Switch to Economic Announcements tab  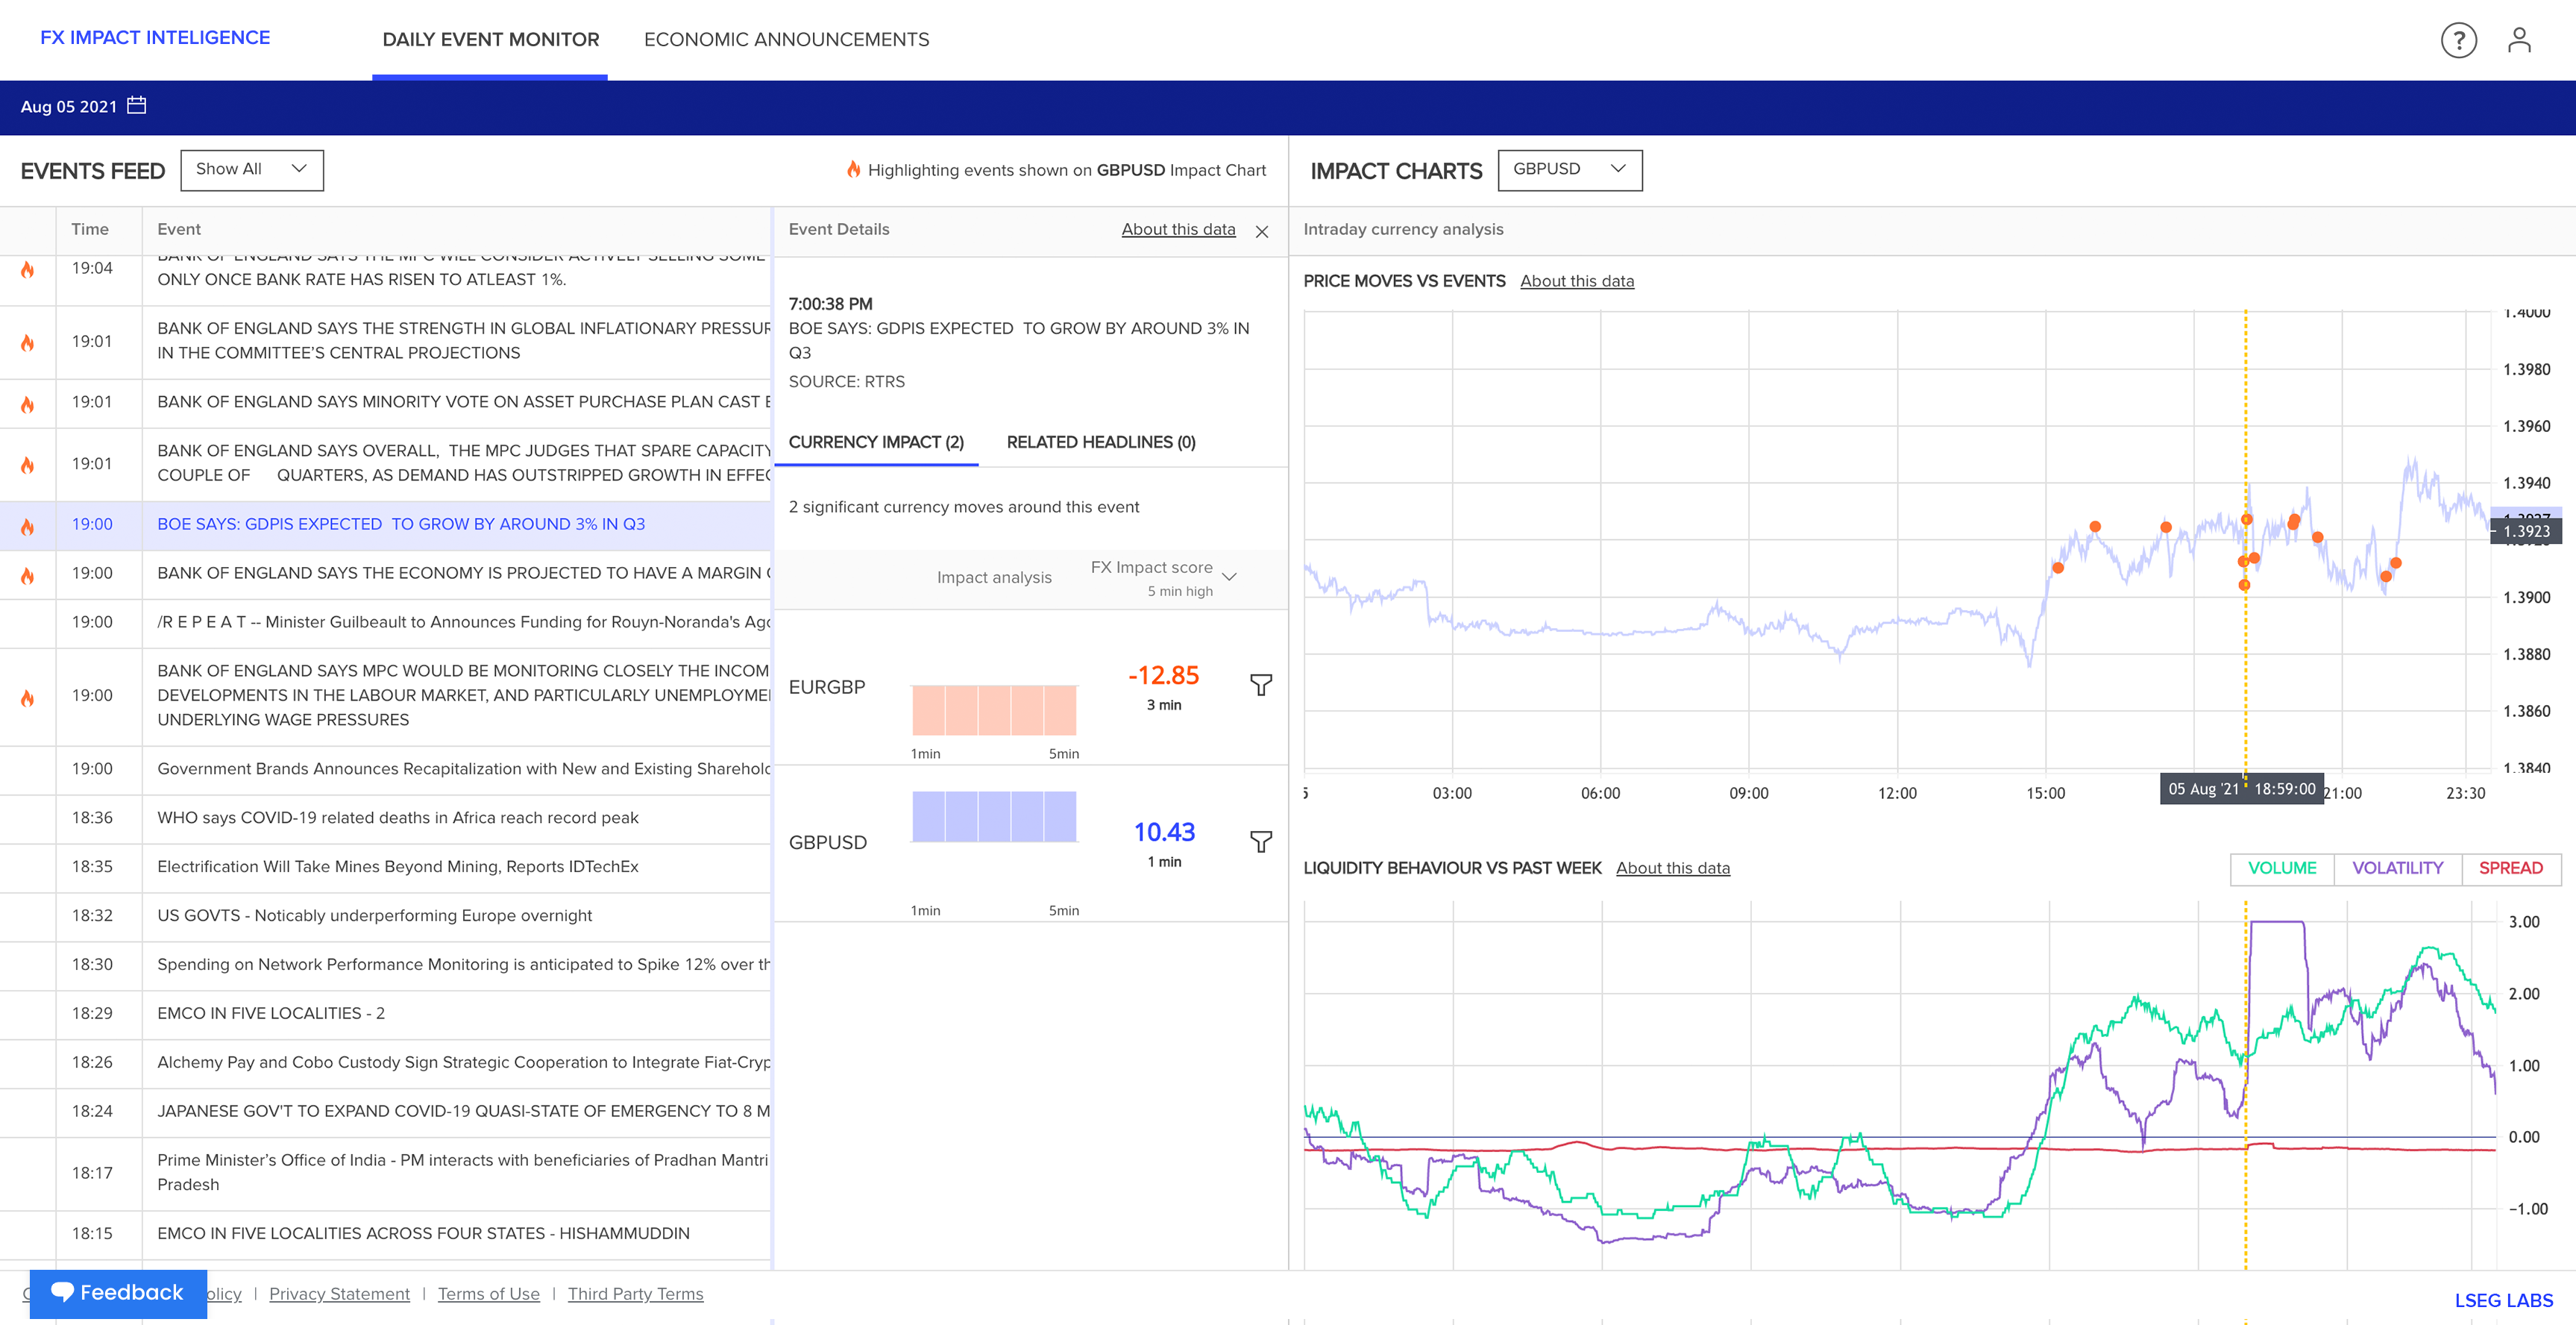pos(786,40)
